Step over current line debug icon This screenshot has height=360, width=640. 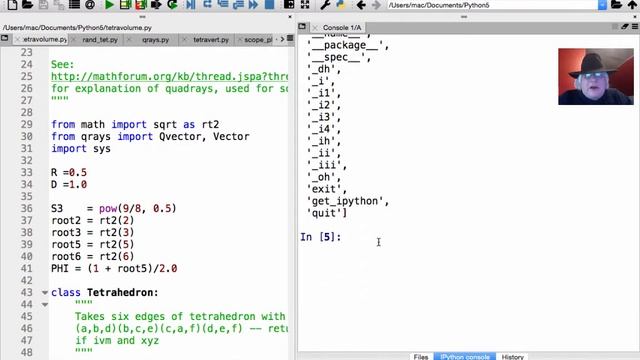coord(207,4)
